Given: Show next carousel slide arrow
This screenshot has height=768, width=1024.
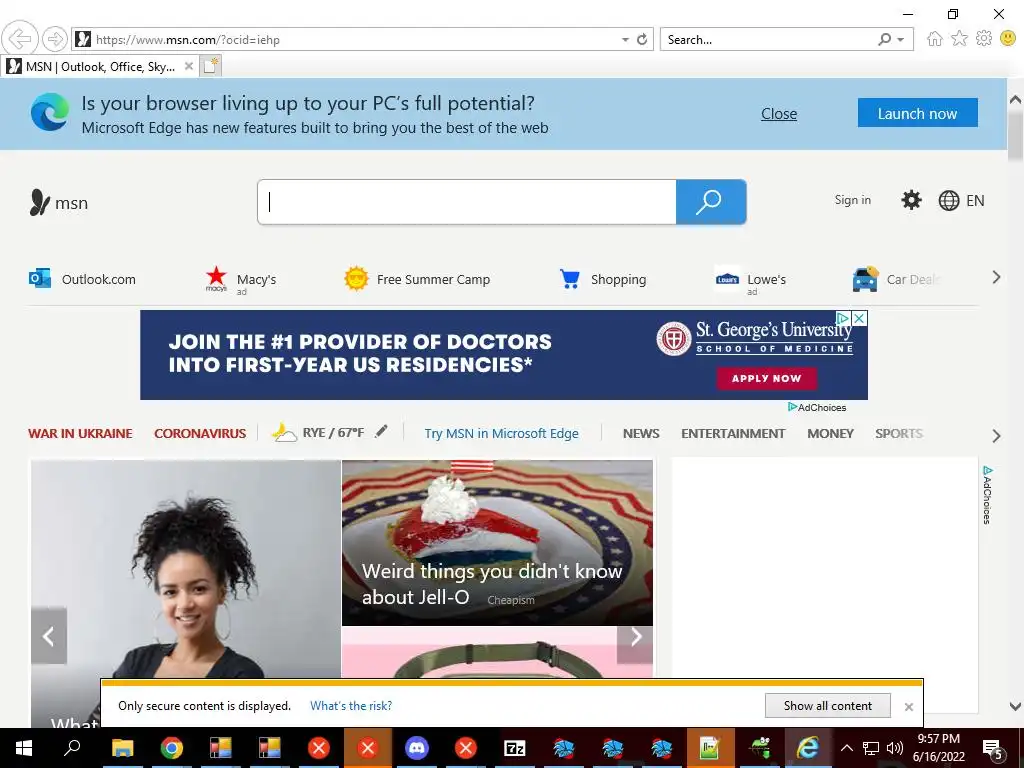Looking at the screenshot, I should (x=635, y=636).
